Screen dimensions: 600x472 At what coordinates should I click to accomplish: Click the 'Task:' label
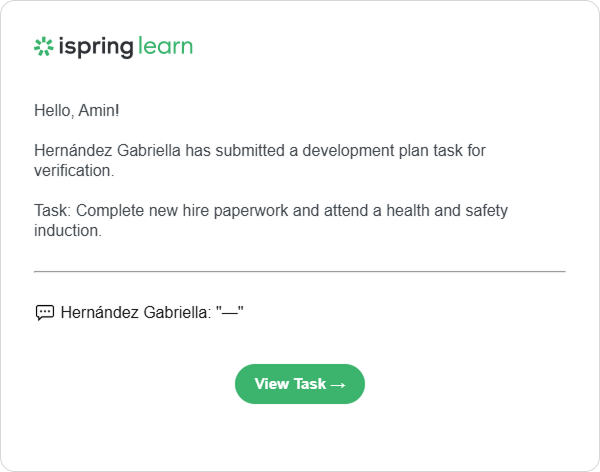click(52, 211)
